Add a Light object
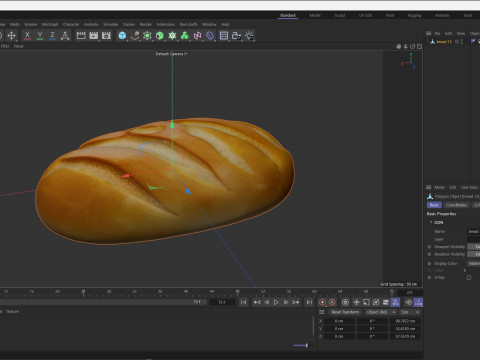This screenshot has width=480, height=360. (249, 36)
